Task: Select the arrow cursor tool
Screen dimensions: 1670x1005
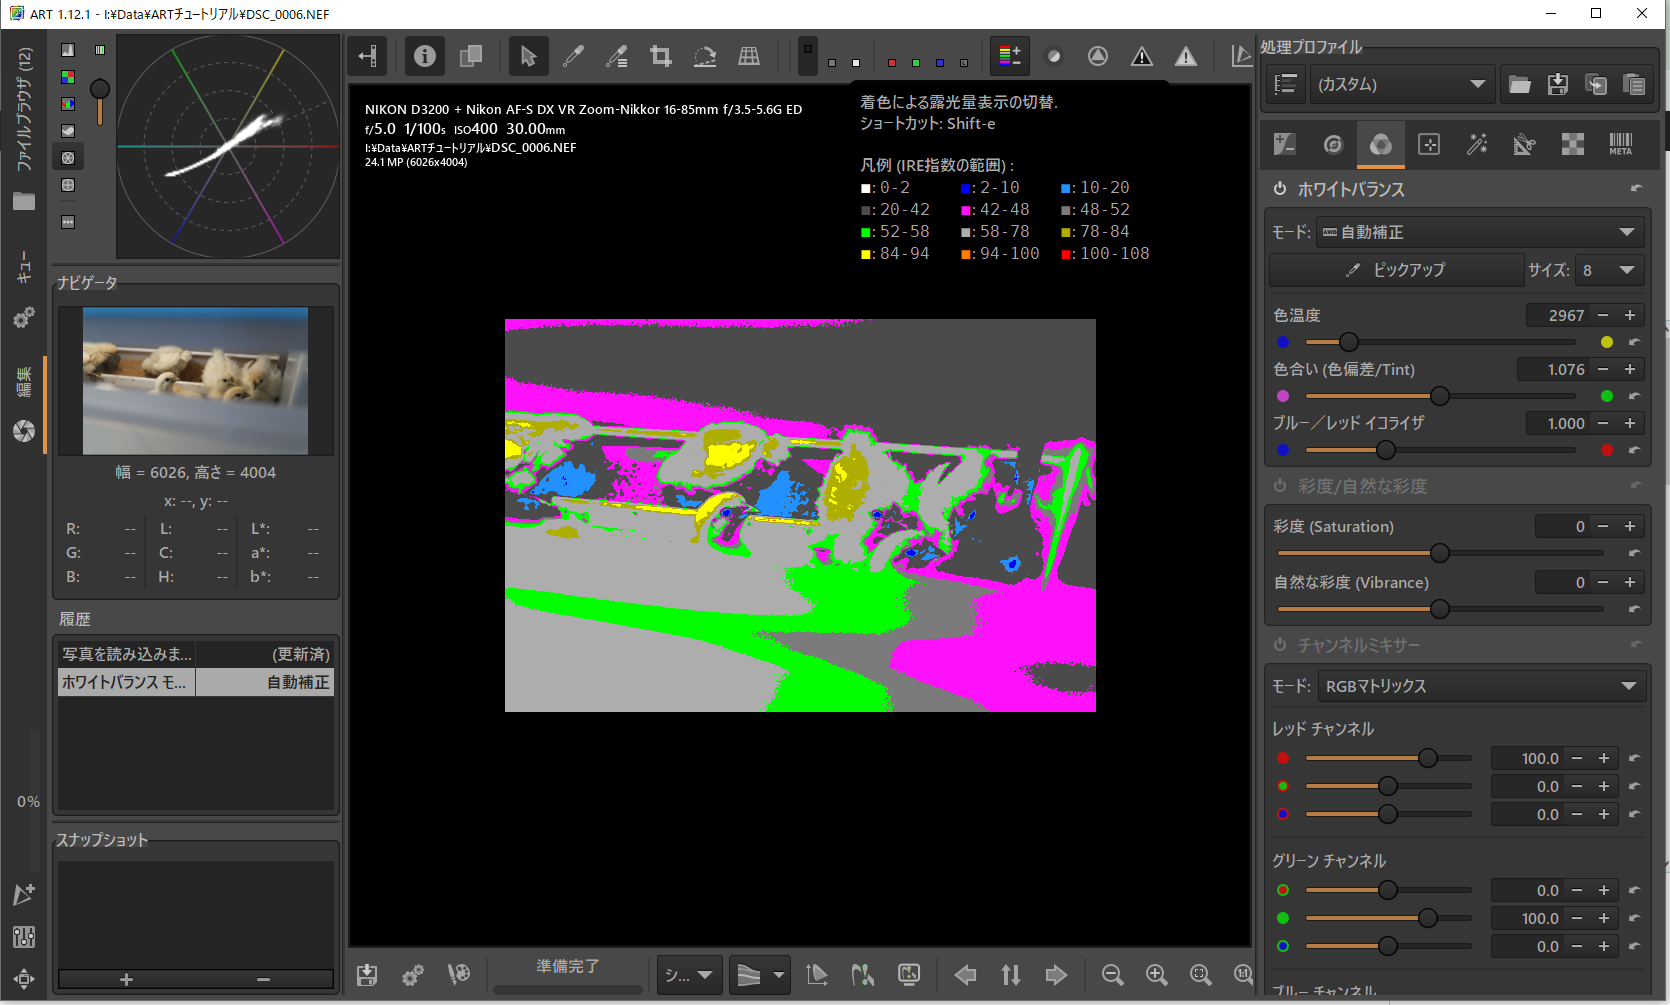Action: [x=528, y=56]
